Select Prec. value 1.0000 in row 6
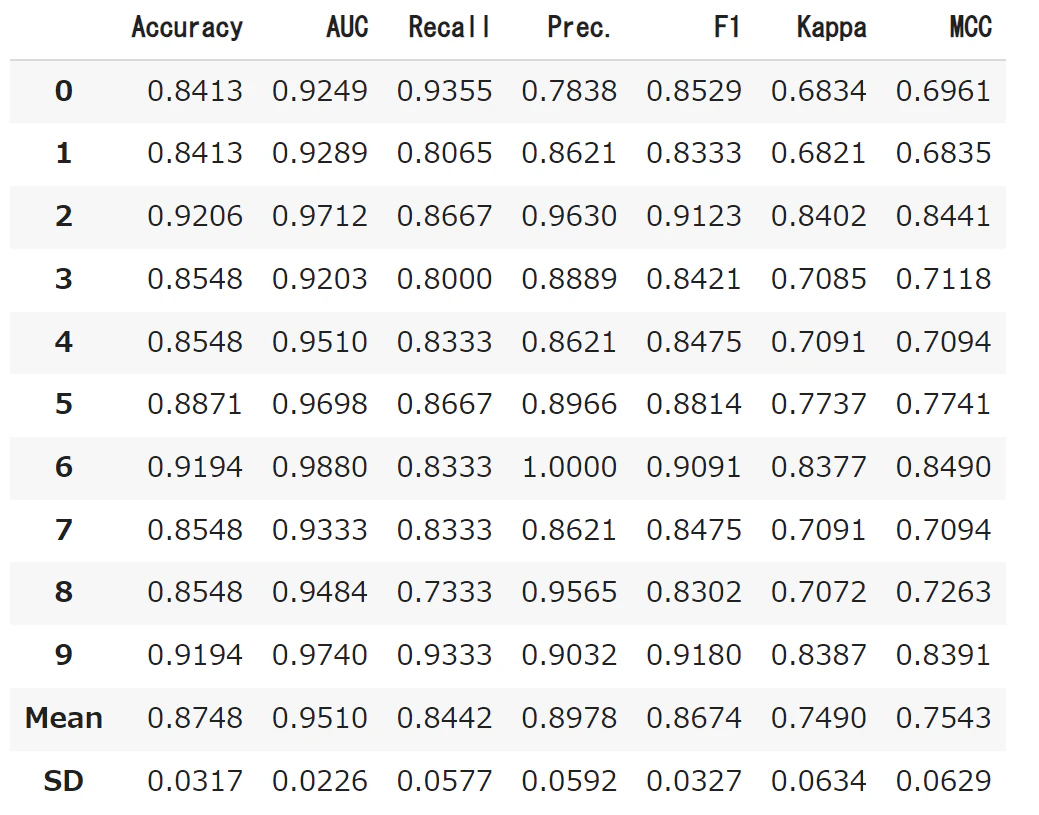Image resolution: width=1039 pixels, height=815 pixels. pos(569,467)
